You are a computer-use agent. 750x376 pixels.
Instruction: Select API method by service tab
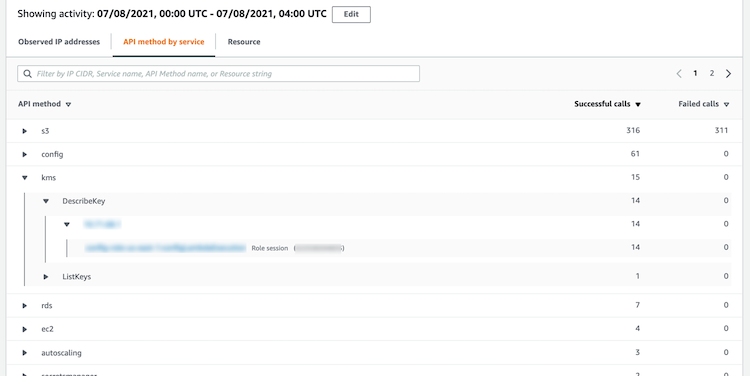pos(164,42)
